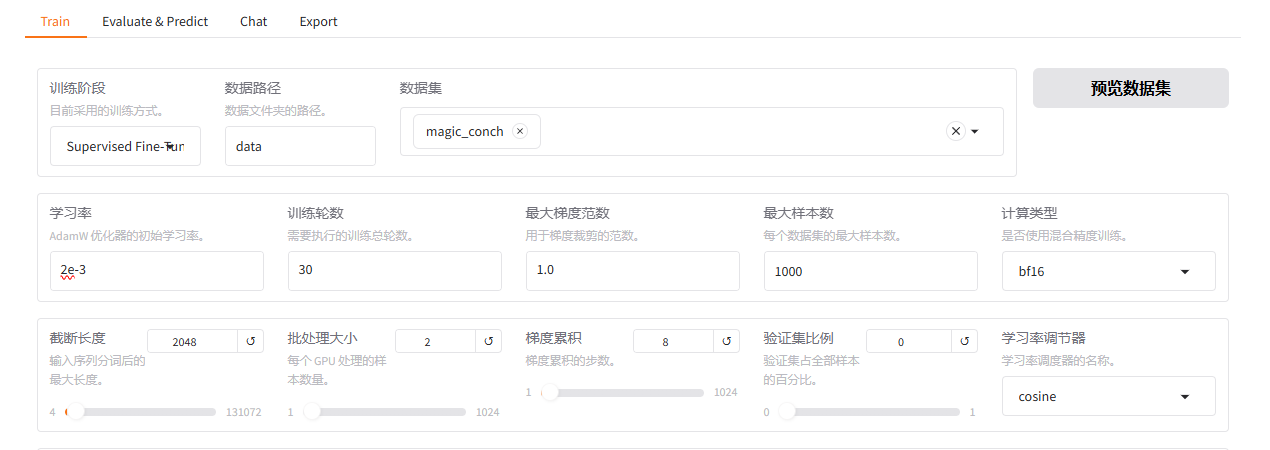1270x450 pixels.
Task: Open the 学习率调节器 cosine dropdown
Action: [1108, 396]
